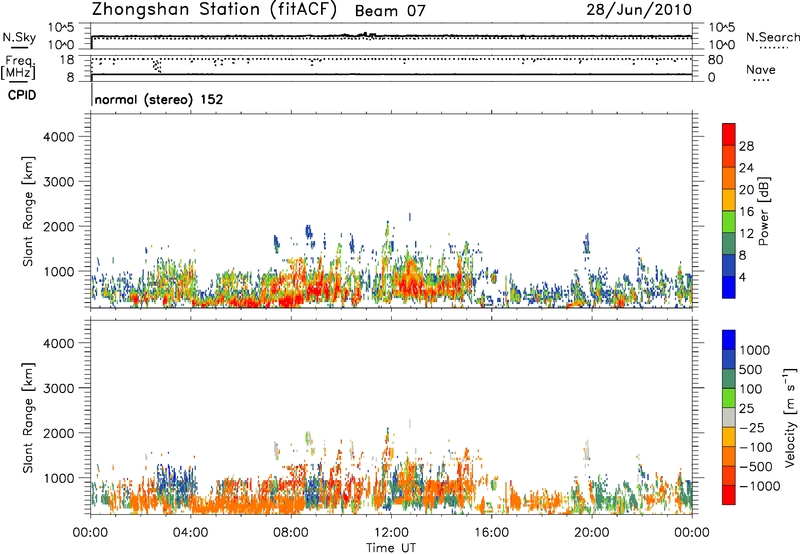Viewport: 800px width, 554px height.
Task: Click the grey -25 to 25 velocity swatch
Action: 729,418
